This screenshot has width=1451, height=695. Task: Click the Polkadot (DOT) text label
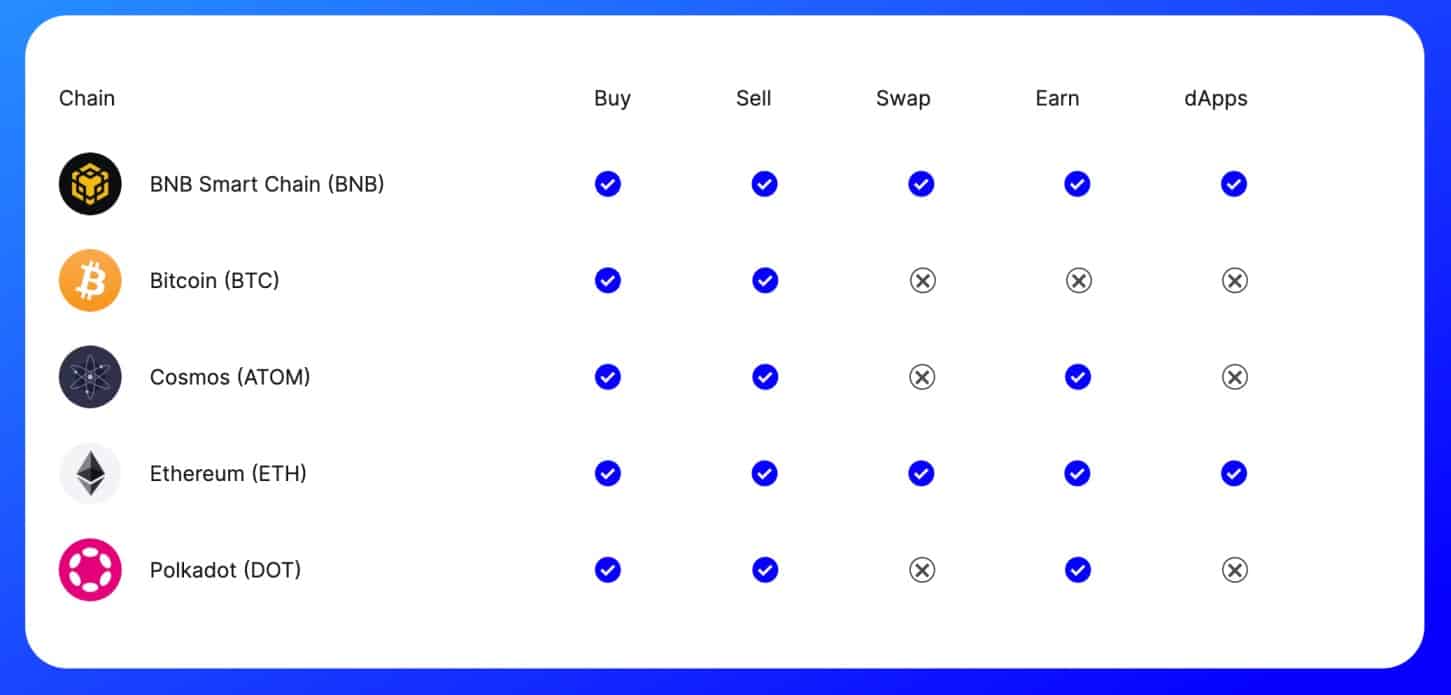click(x=225, y=570)
